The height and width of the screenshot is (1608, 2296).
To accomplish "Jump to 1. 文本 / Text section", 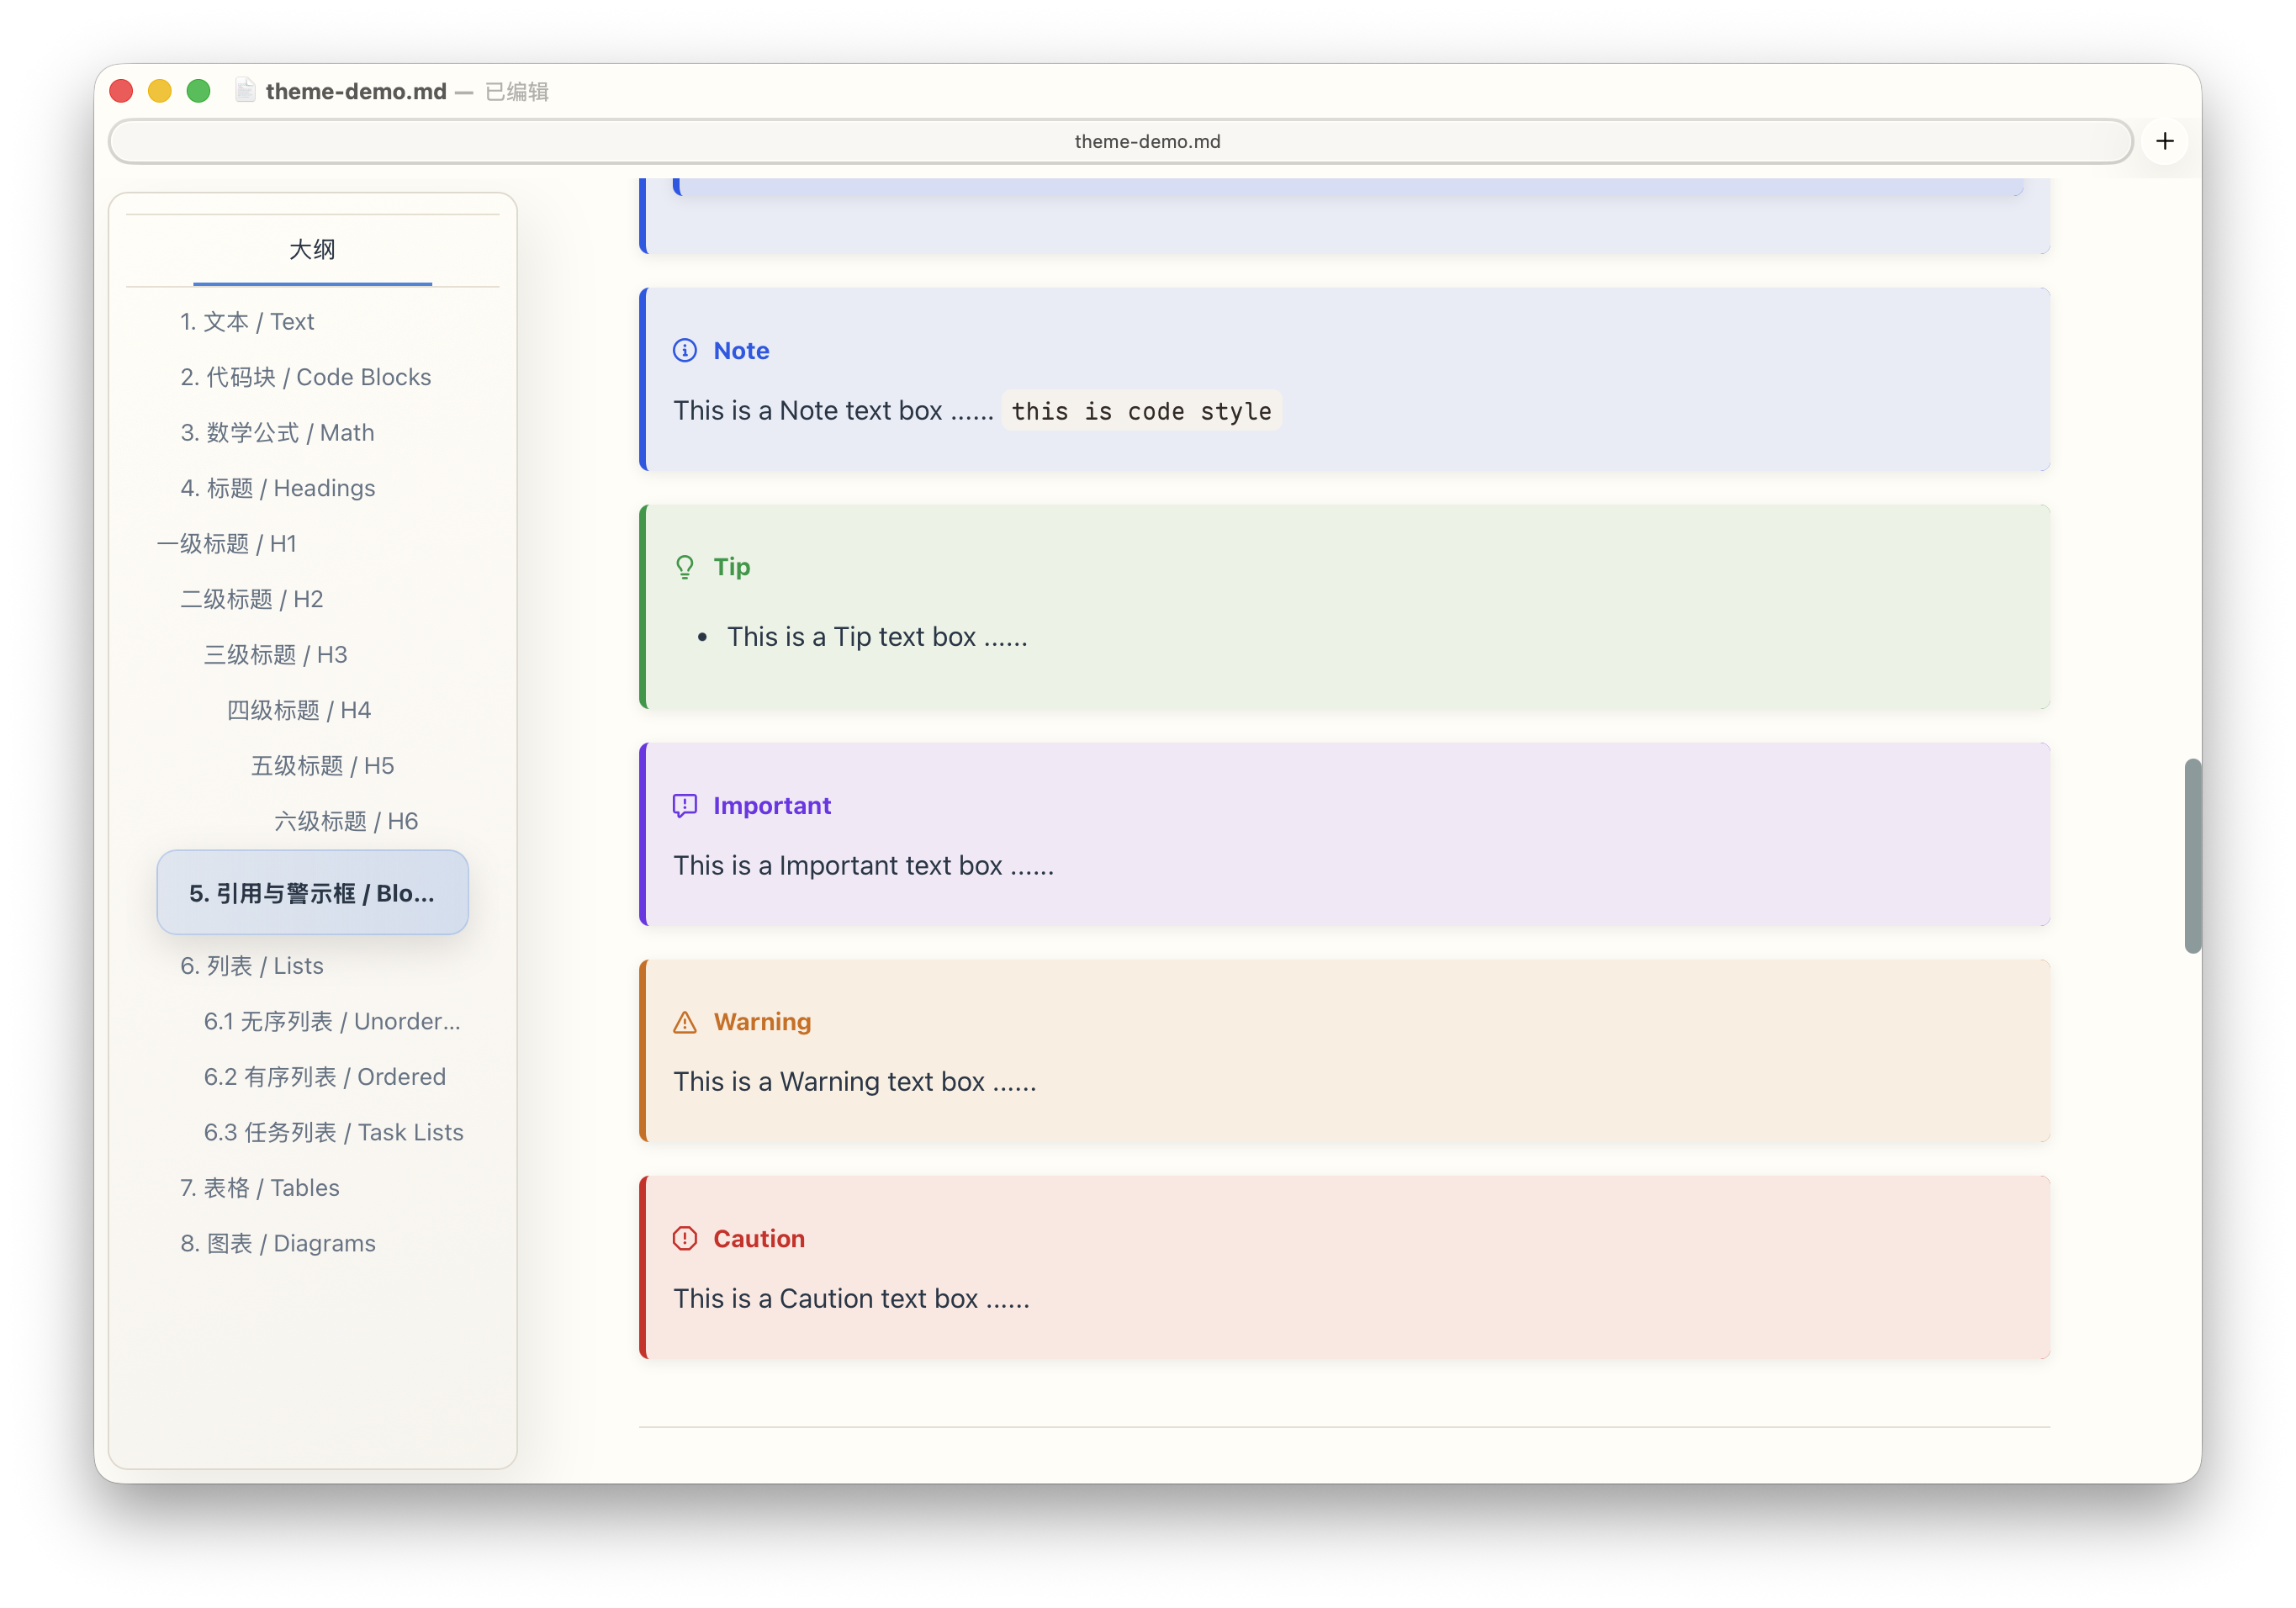I will pos(247,321).
